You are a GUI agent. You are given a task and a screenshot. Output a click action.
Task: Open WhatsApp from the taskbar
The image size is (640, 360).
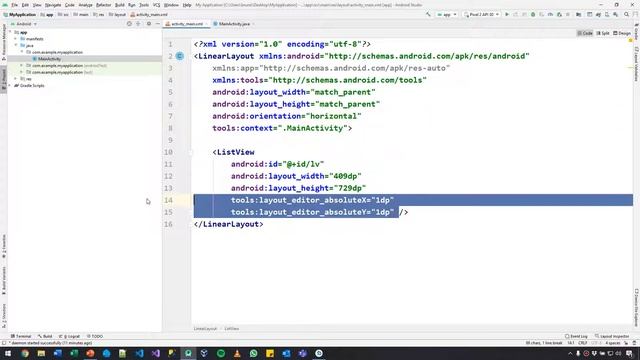[253, 353]
